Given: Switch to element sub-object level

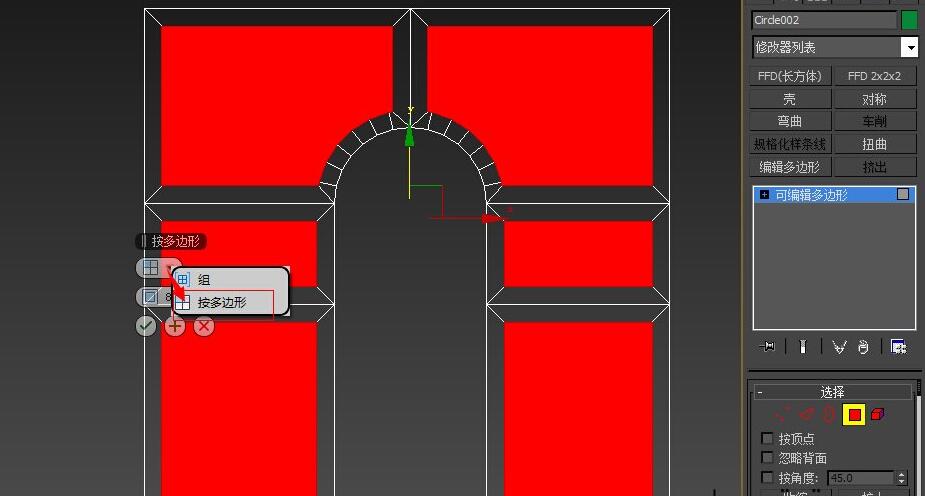Looking at the screenshot, I should click(x=877, y=415).
